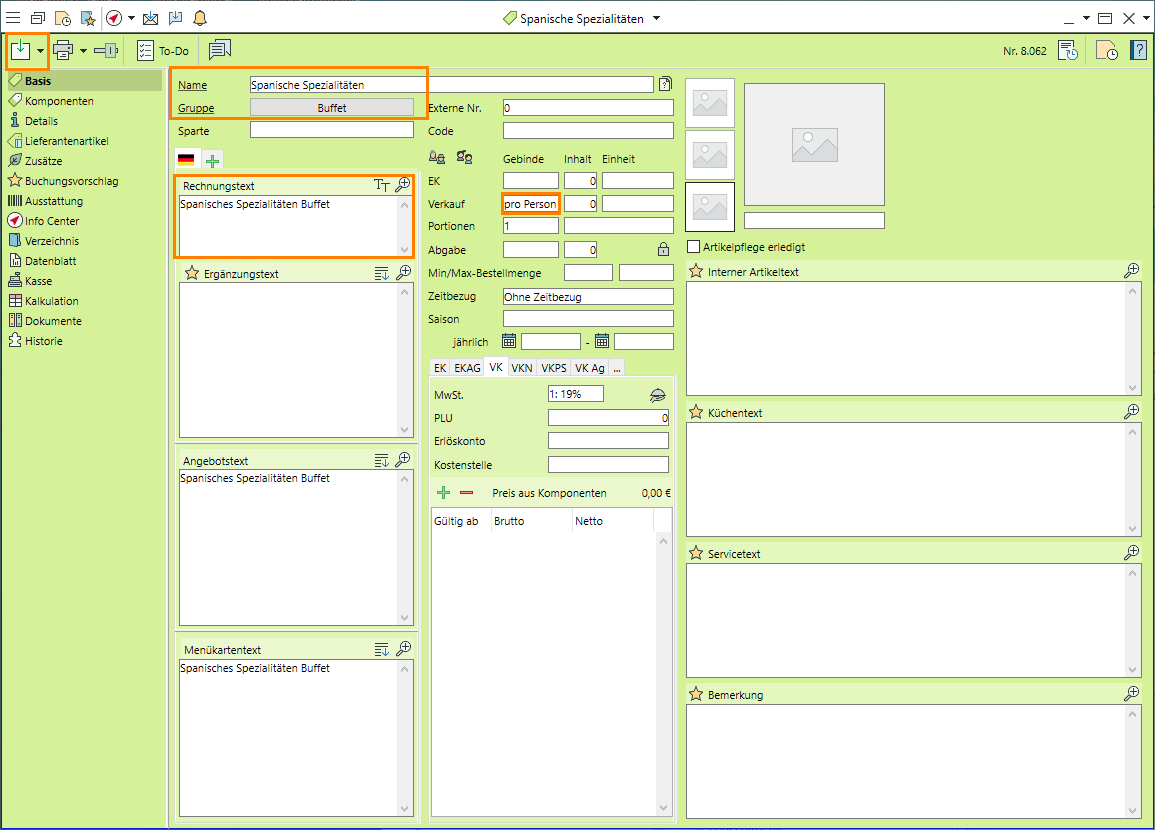This screenshot has width=1155, height=830.
Task: Click the Buffet group button
Action: (x=331, y=108)
